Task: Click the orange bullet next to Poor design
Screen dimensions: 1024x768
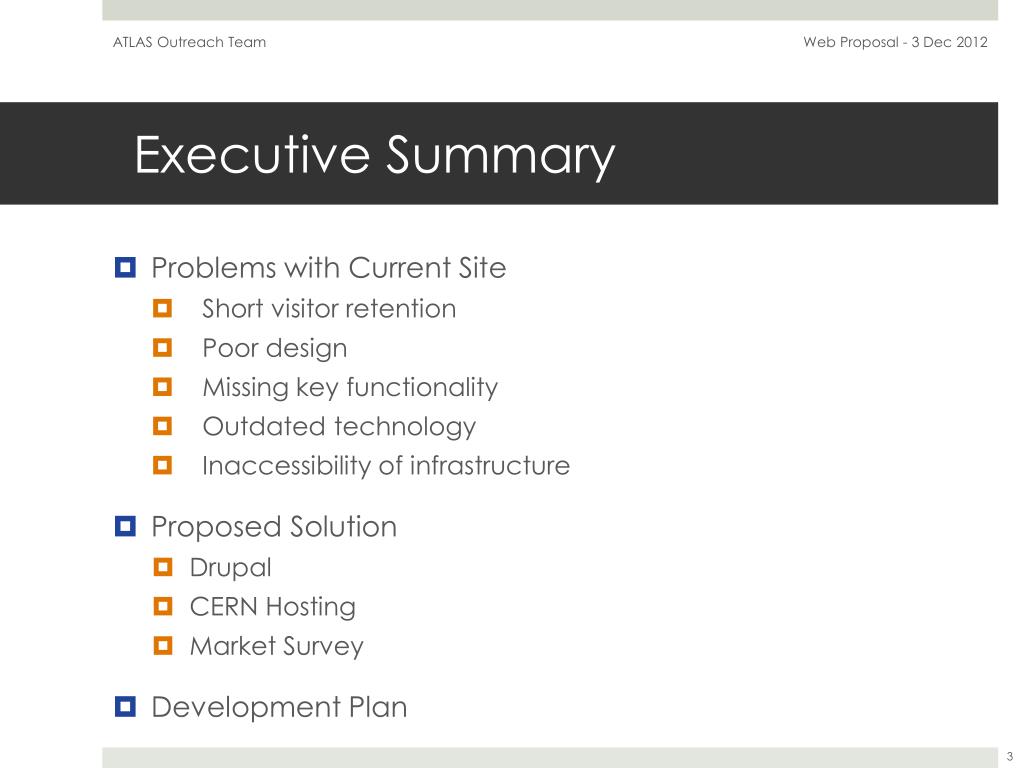Action: click(x=163, y=348)
